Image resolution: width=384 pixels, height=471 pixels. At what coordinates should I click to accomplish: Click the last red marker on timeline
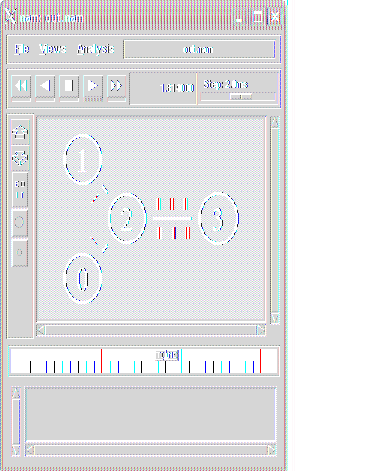(260, 361)
